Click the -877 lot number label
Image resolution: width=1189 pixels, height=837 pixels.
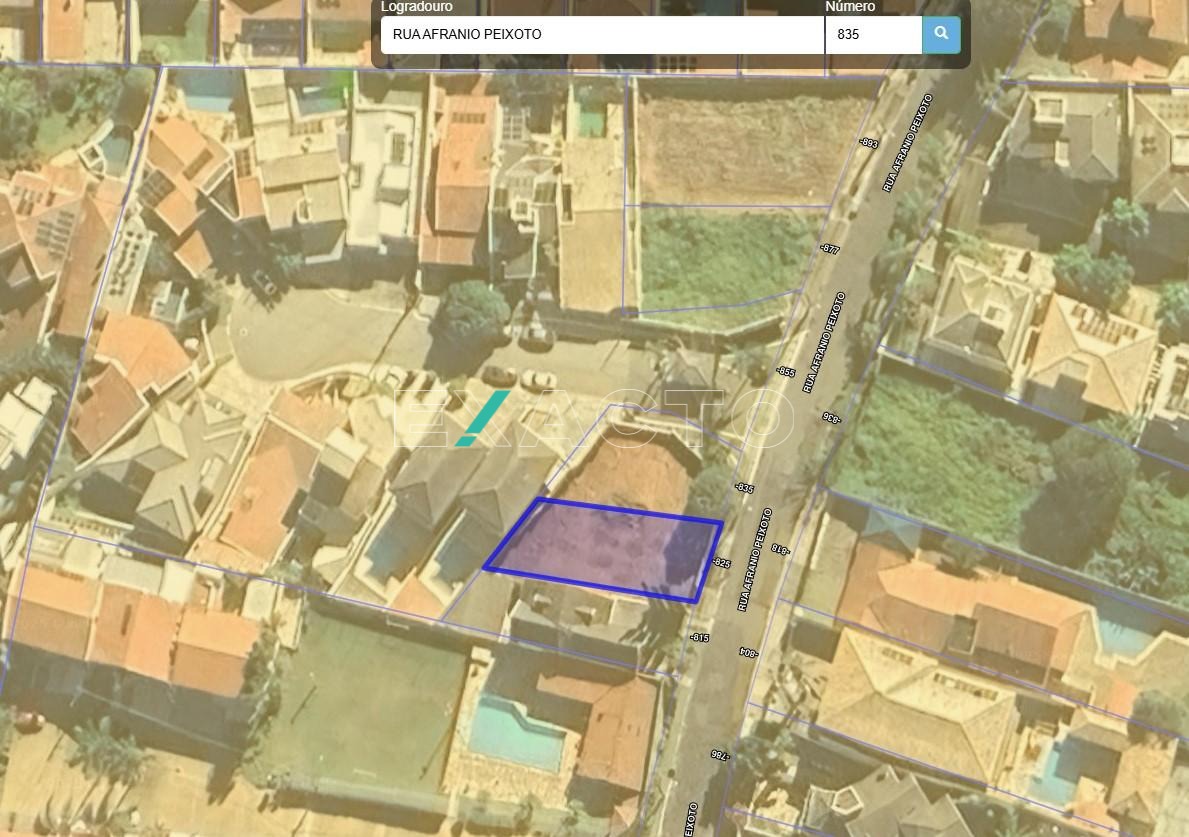pos(829,248)
